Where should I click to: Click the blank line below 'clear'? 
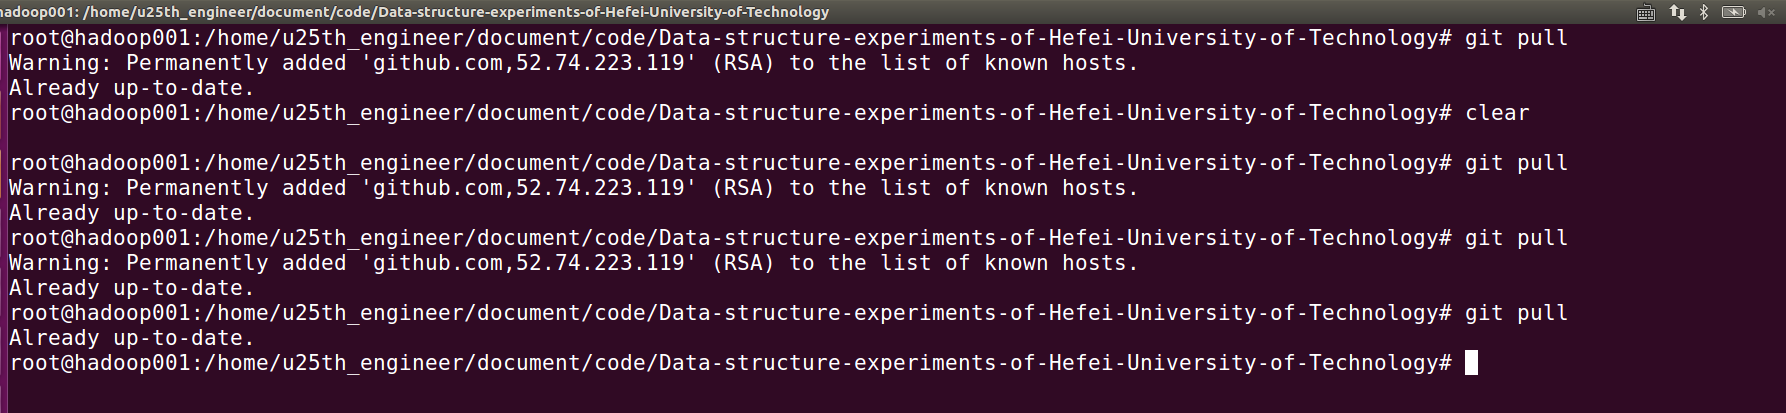[x=893, y=138]
